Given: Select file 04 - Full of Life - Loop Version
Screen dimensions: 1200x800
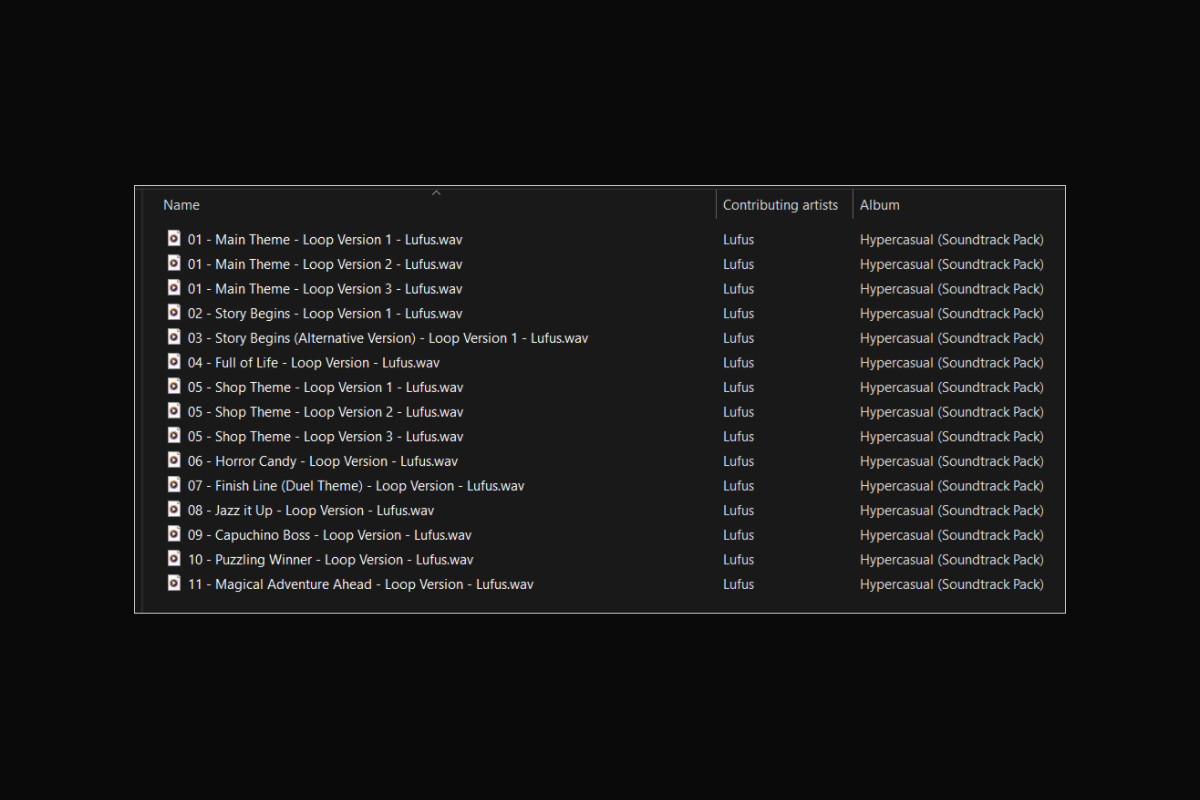Looking at the screenshot, I should (314, 363).
